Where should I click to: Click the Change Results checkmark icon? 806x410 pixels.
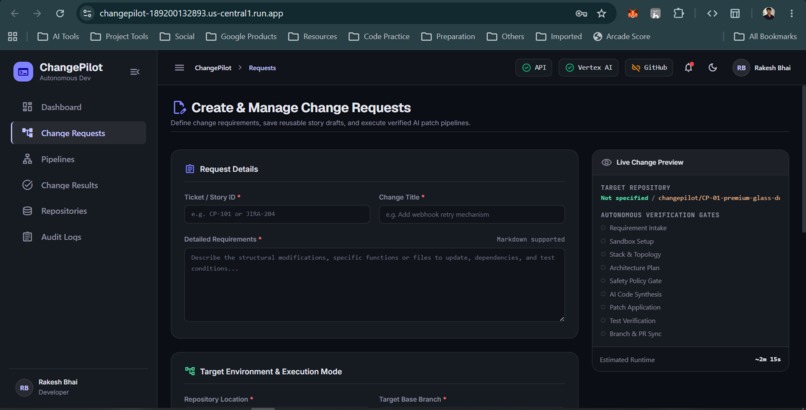click(x=27, y=185)
